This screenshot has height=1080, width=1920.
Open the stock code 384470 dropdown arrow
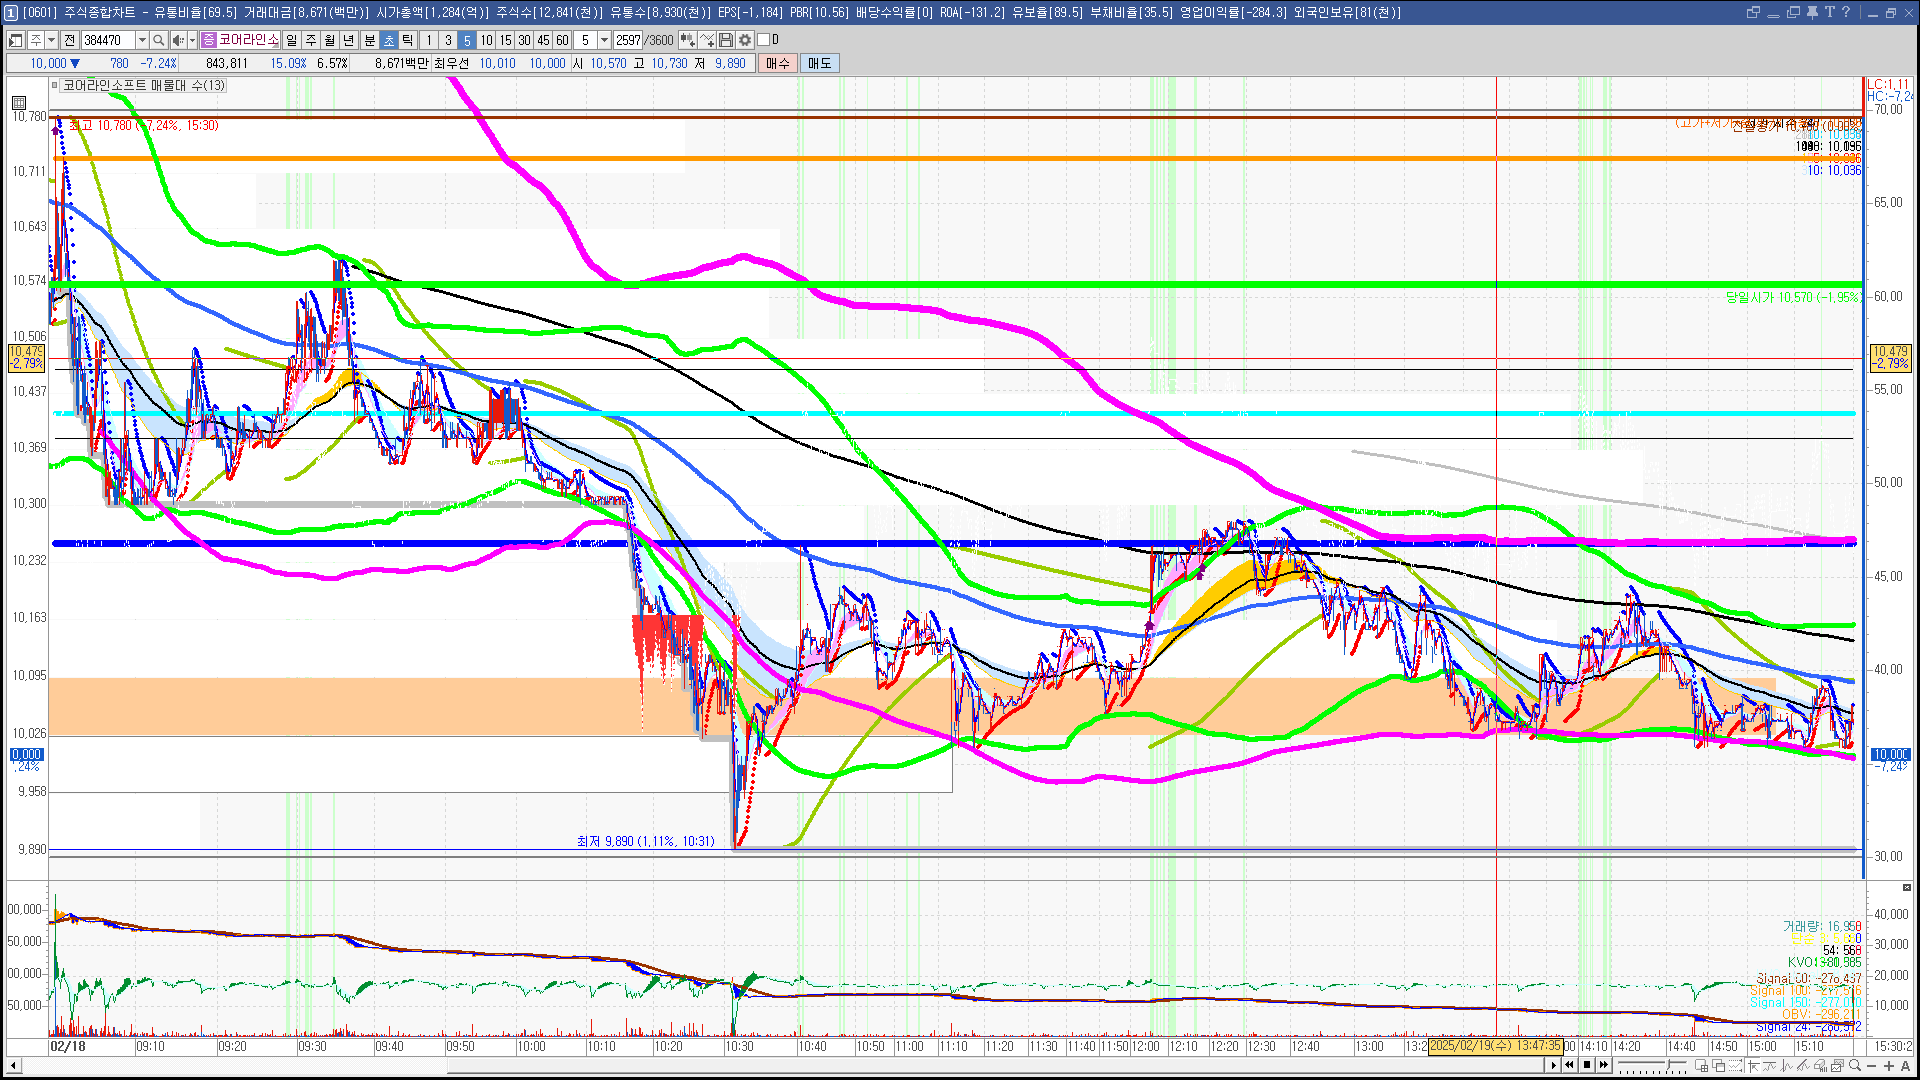(142, 40)
